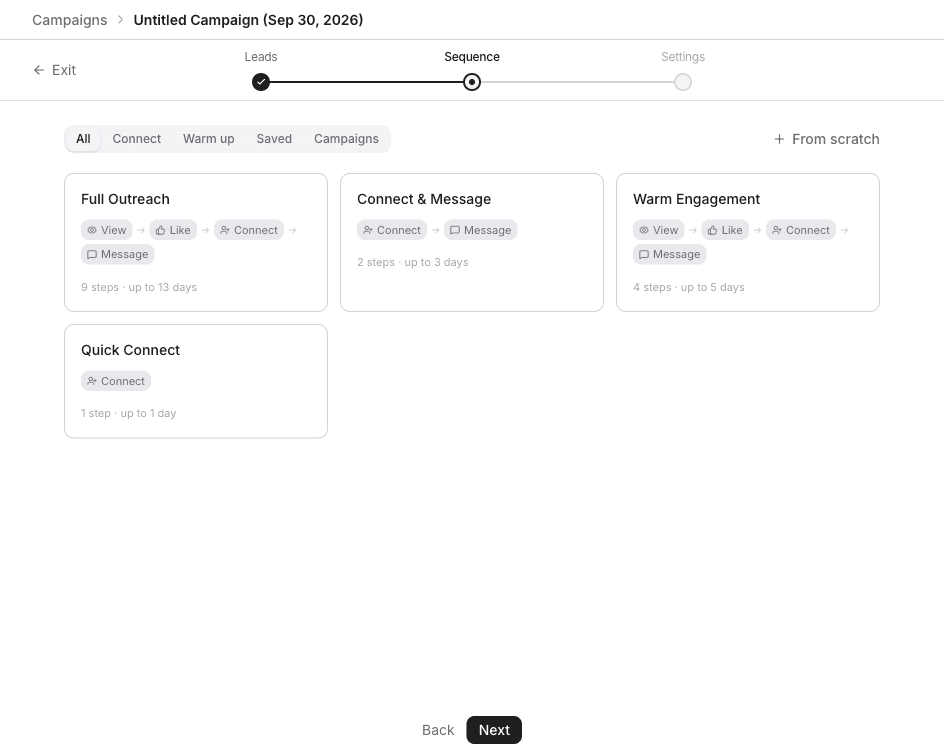Click the breadcrumb chevron separator
The width and height of the screenshot is (944, 752).
pos(120,20)
